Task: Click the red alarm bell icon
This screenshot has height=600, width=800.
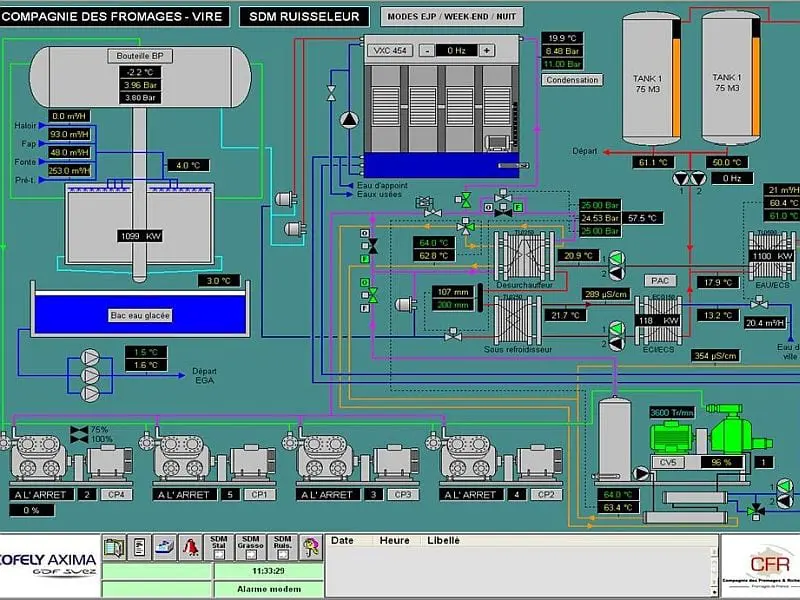Action: [190, 546]
